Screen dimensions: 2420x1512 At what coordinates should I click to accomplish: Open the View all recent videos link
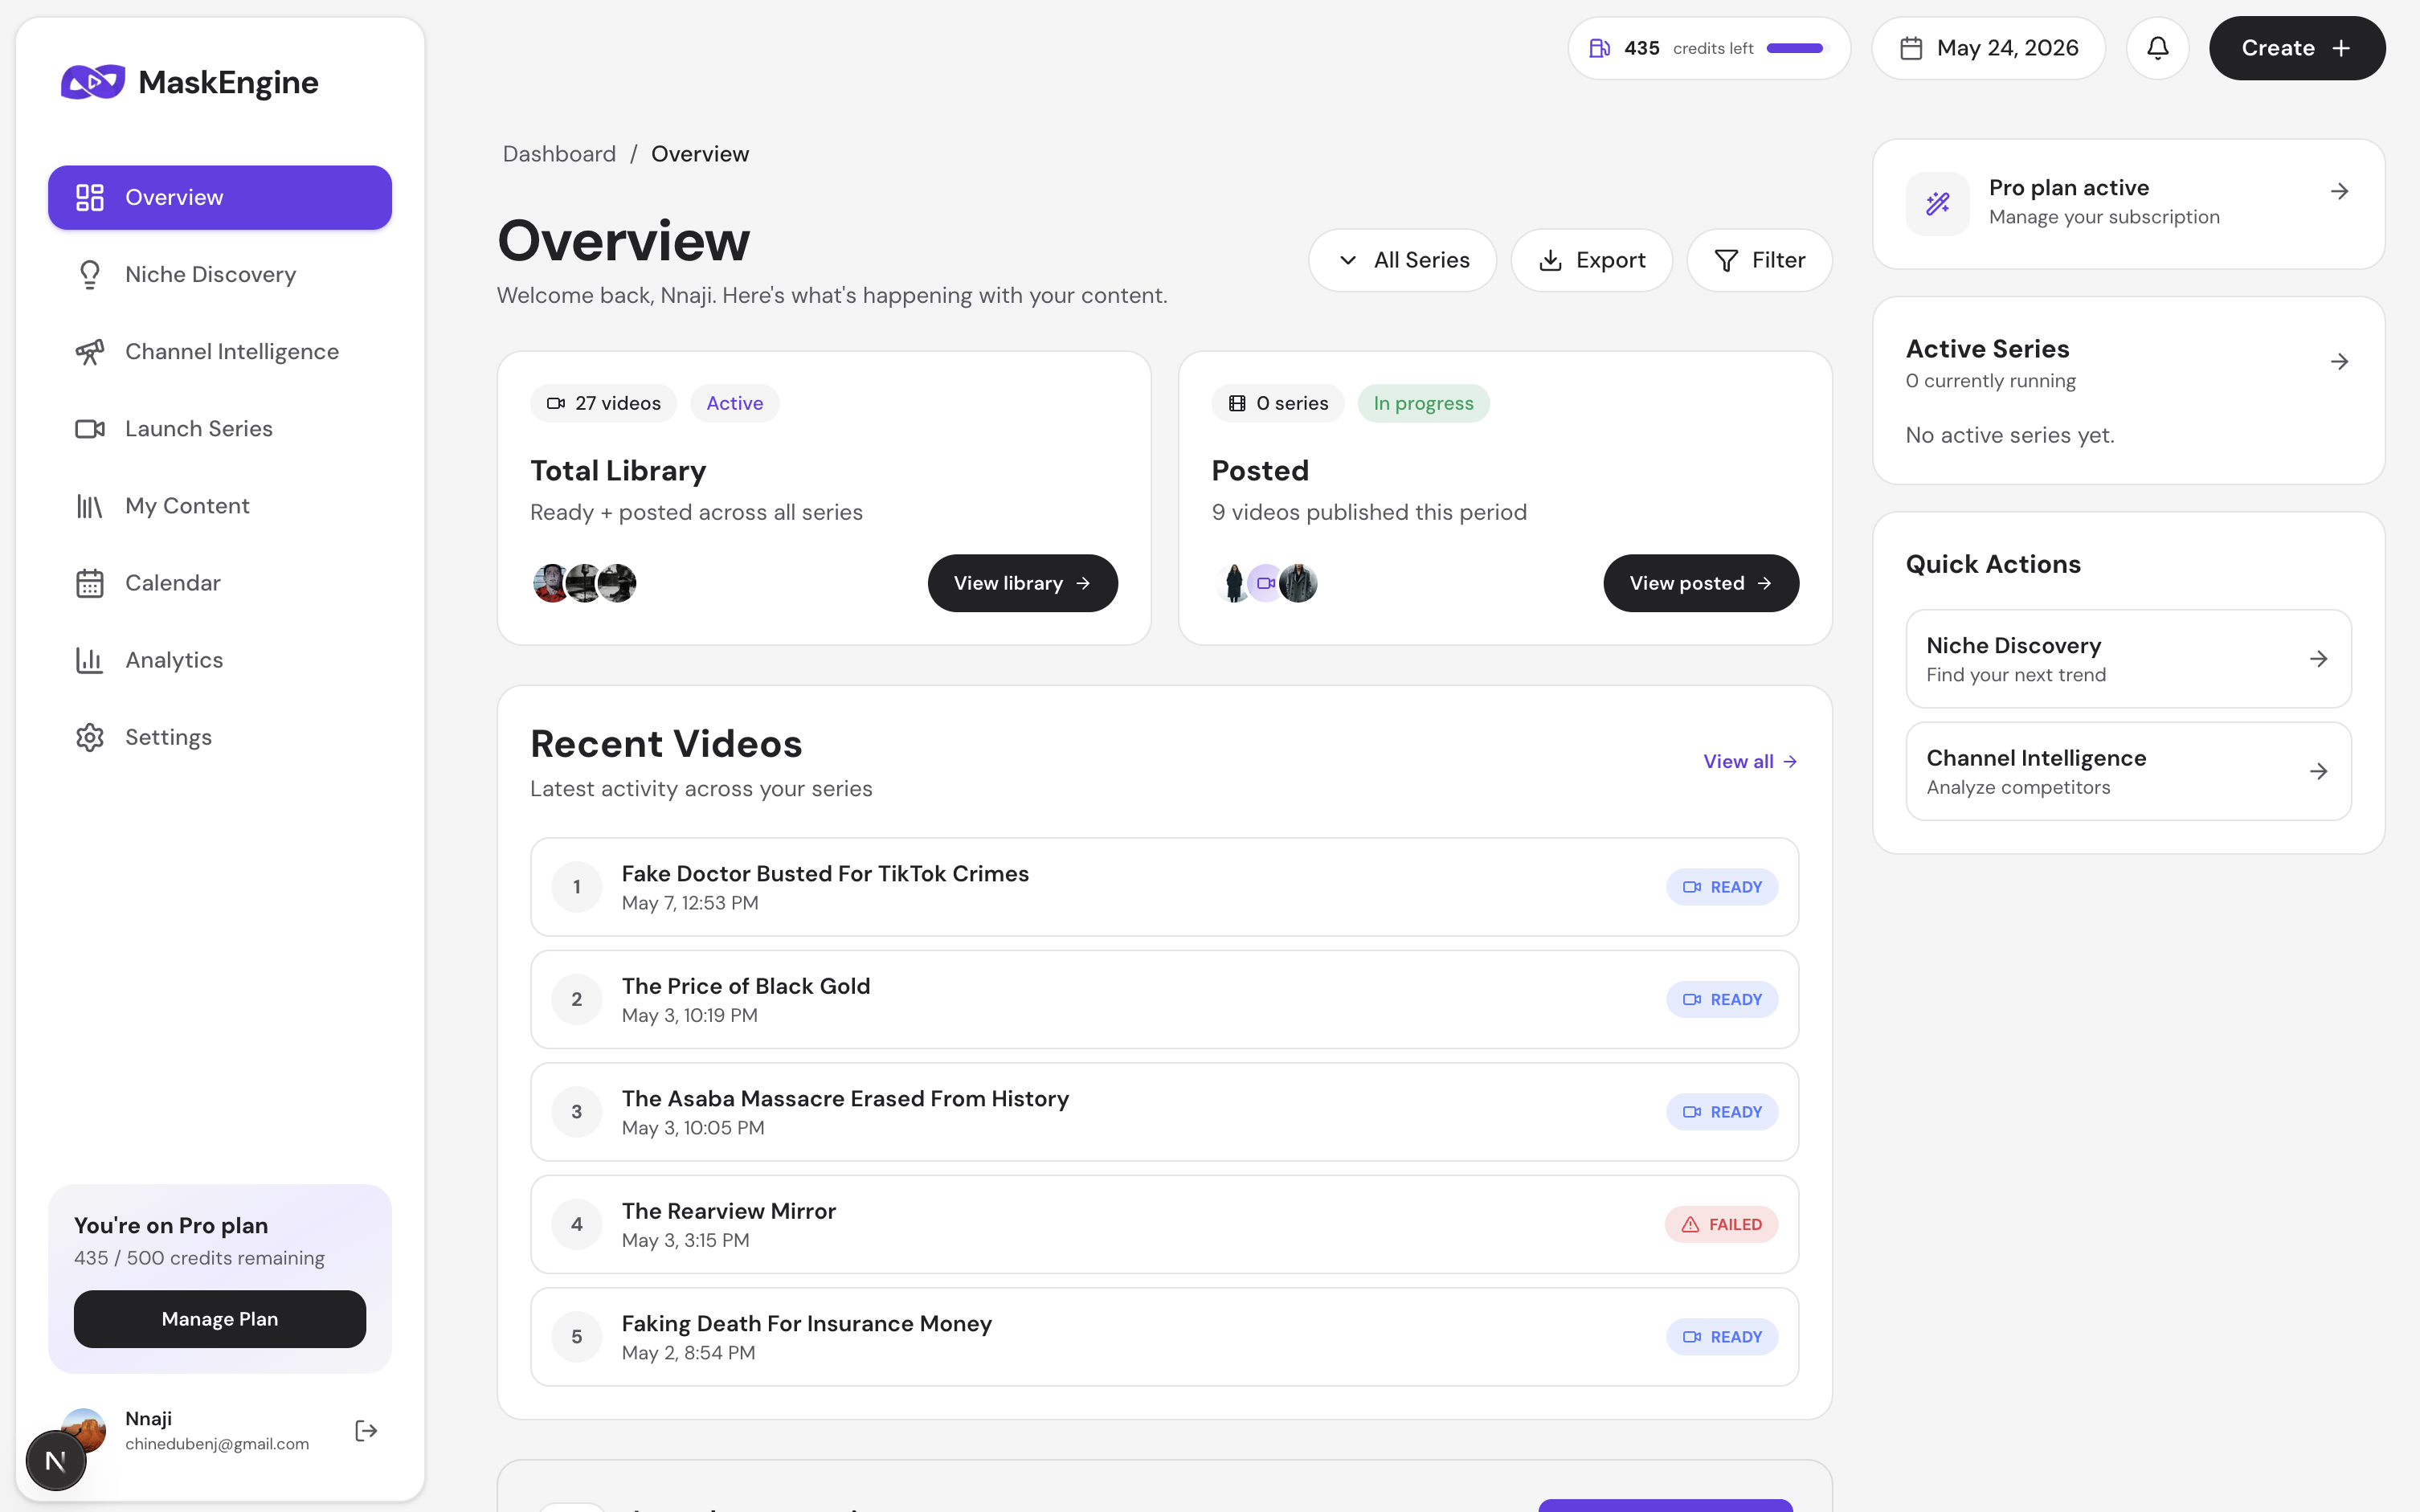tap(1750, 761)
